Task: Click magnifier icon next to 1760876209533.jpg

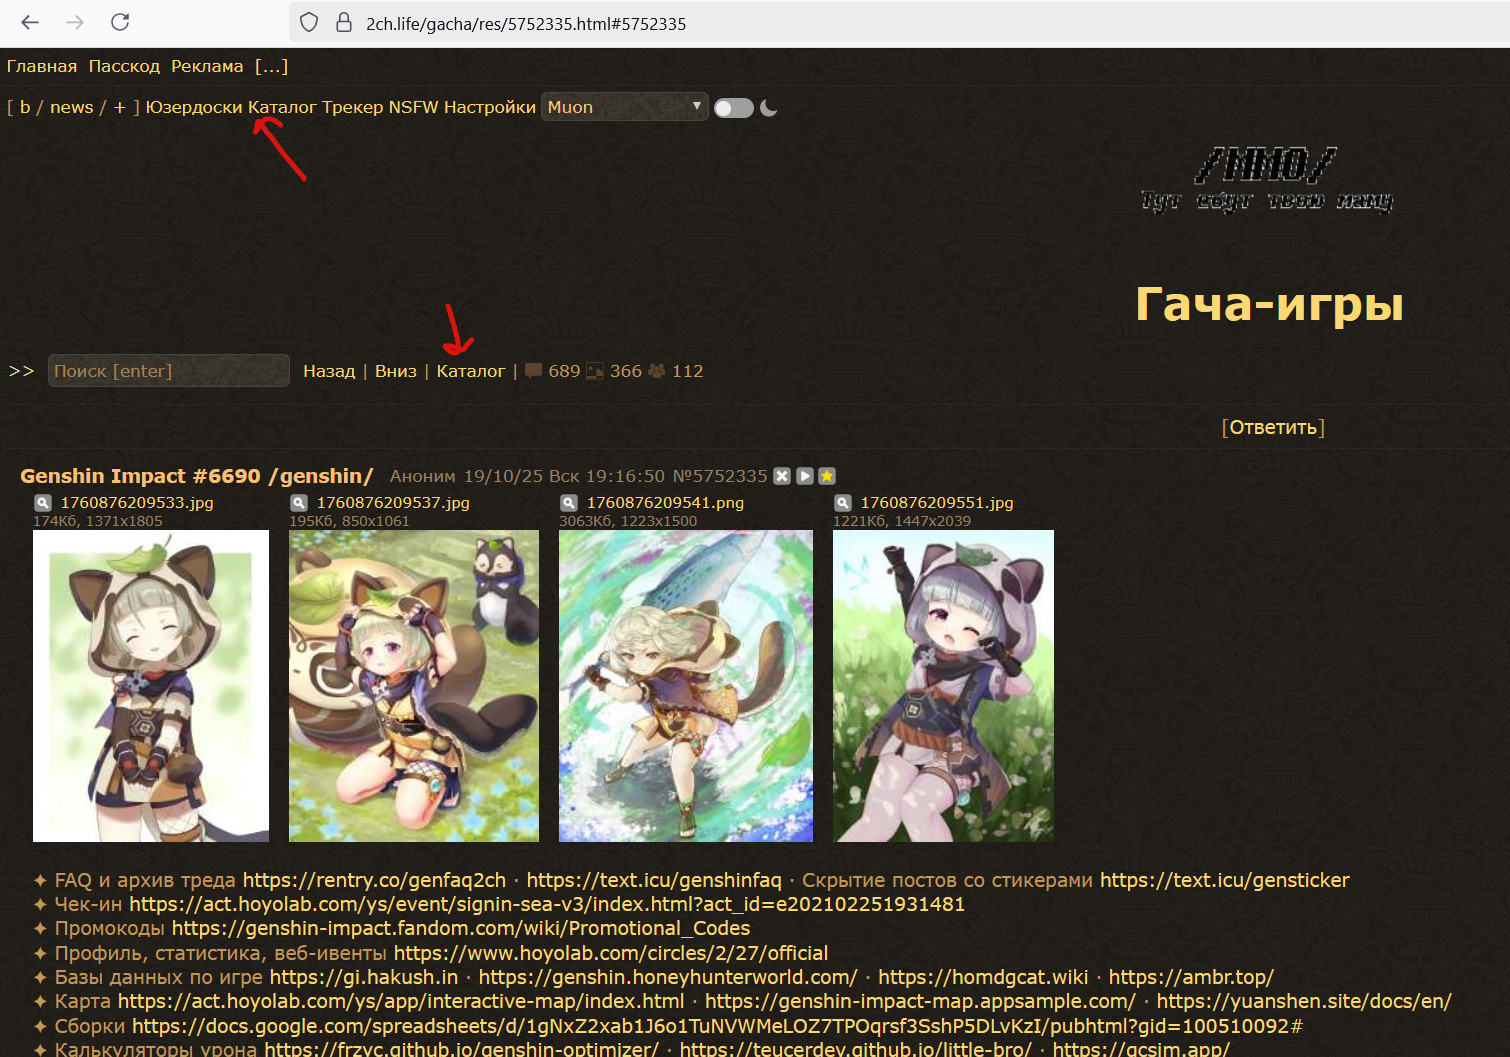Action: click(x=43, y=503)
